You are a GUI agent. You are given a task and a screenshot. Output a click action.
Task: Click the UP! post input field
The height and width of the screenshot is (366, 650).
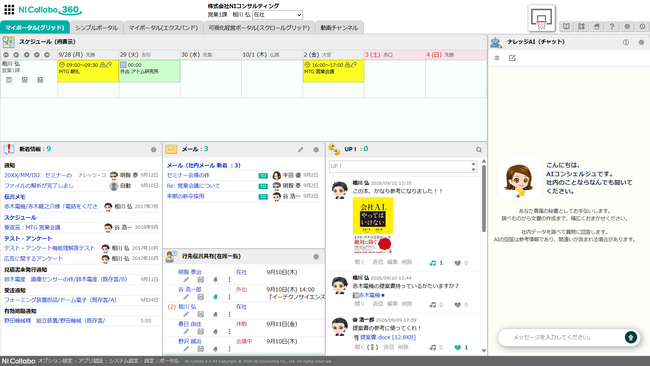399,166
